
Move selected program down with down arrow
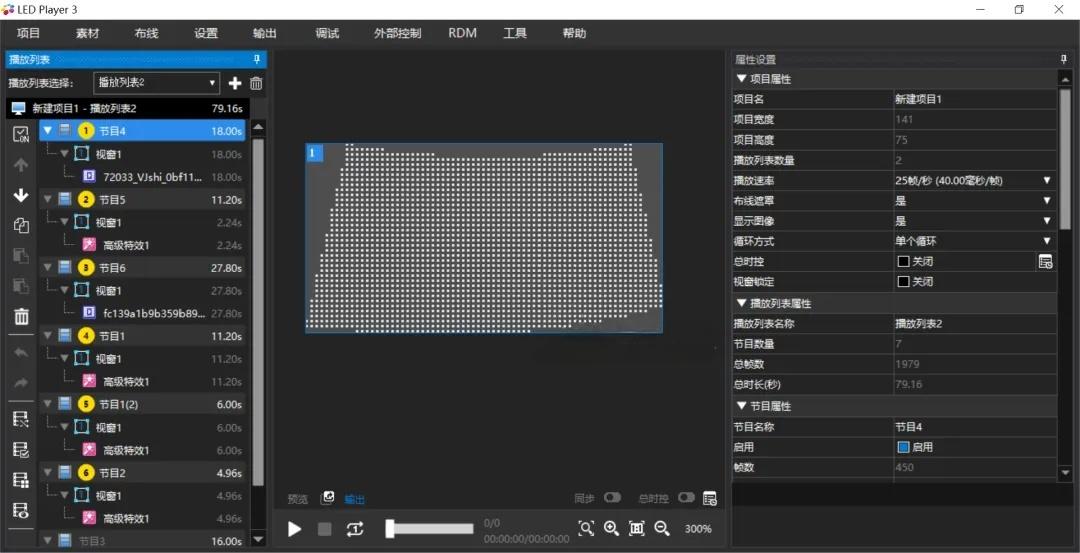(x=21, y=196)
